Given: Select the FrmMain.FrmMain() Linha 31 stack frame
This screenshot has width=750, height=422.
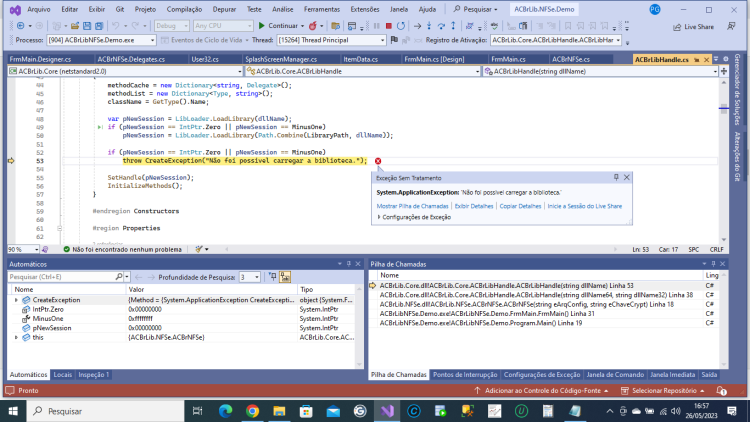Looking at the screenshot, I should 487,314.
